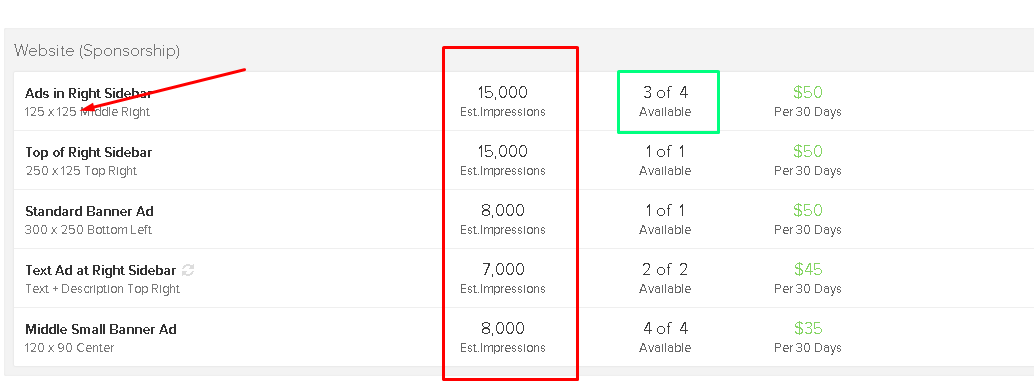
Task: Click the $50 price for Ads in Right Sidebar
Action: [808, 92]
